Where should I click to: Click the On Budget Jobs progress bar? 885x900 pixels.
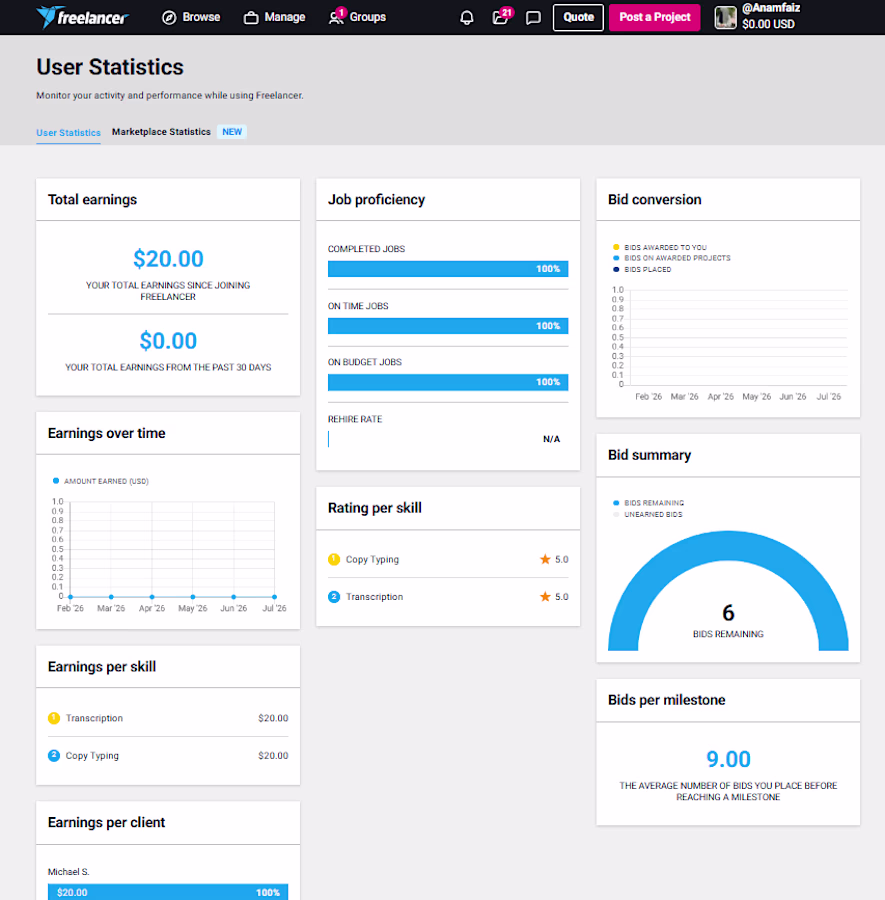[x=448, y=382]
